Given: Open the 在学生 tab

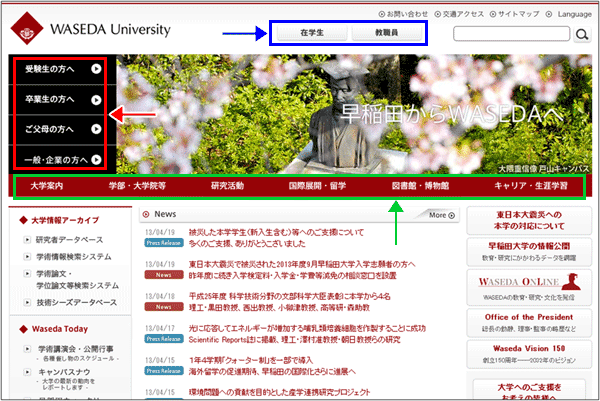Looking at the screenshot, I should 311,33.
